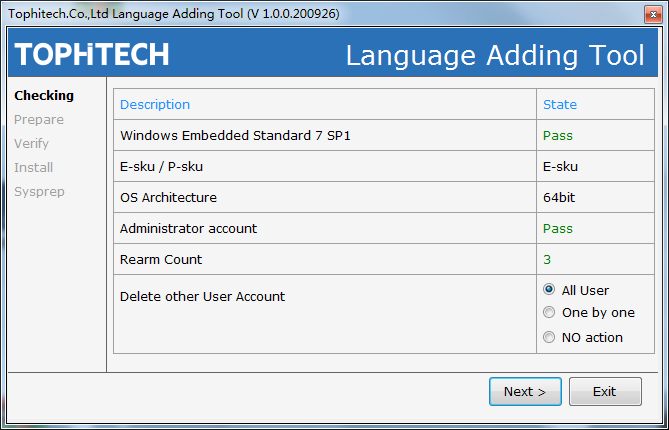
Task: Click the Next > button
Action: [525, 391]
